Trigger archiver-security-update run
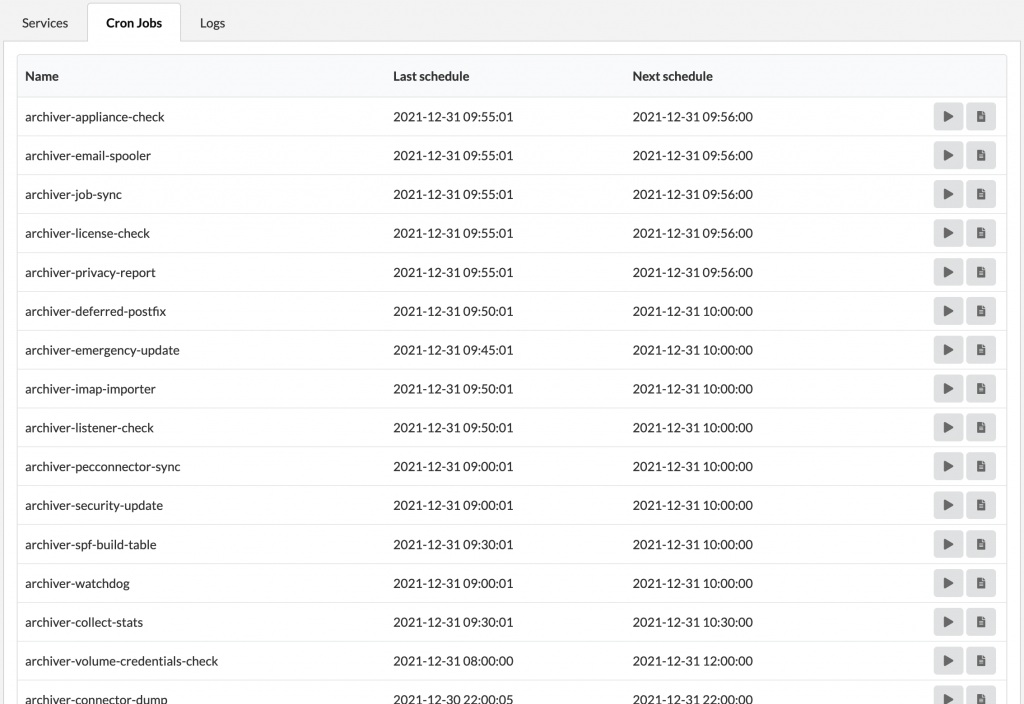This screenshot has width=1024, height=704. tap(948, 505)
